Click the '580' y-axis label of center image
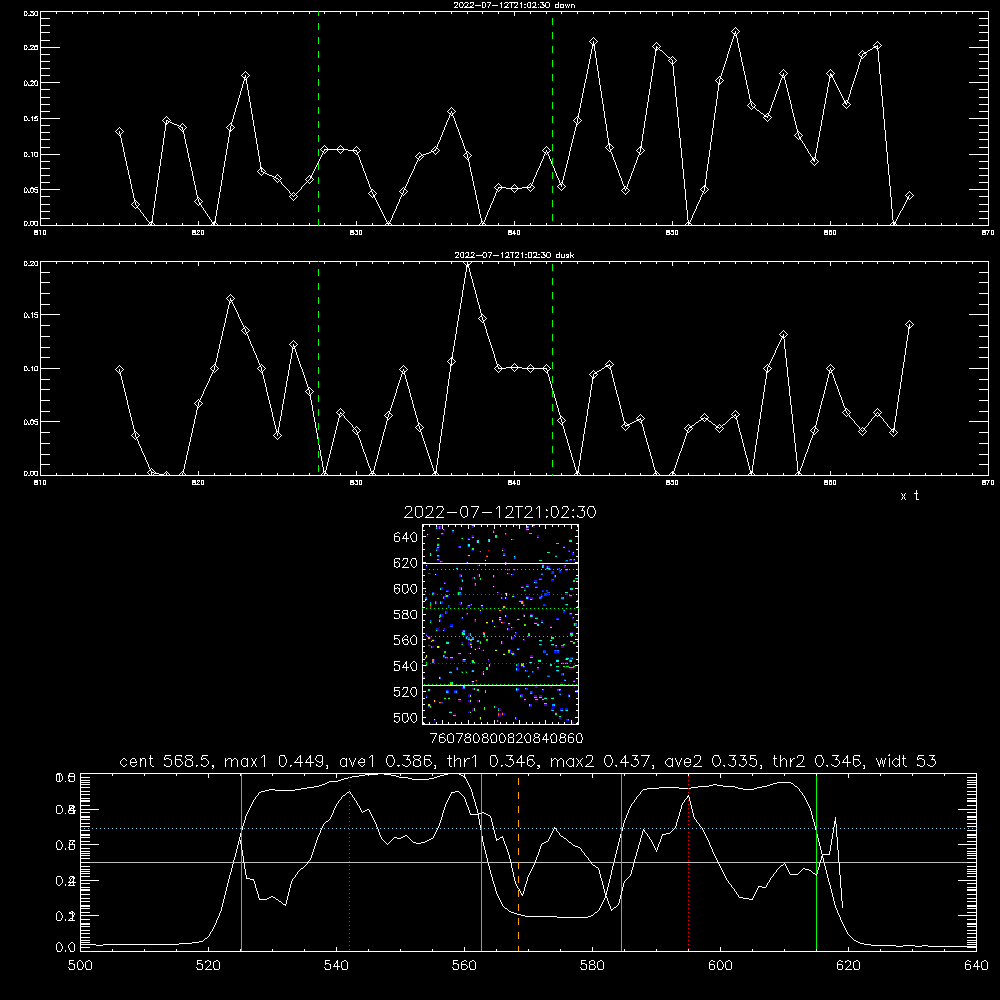This screenshot has height=1000, width=1000. pyautogui.click(x=406, y=615)
